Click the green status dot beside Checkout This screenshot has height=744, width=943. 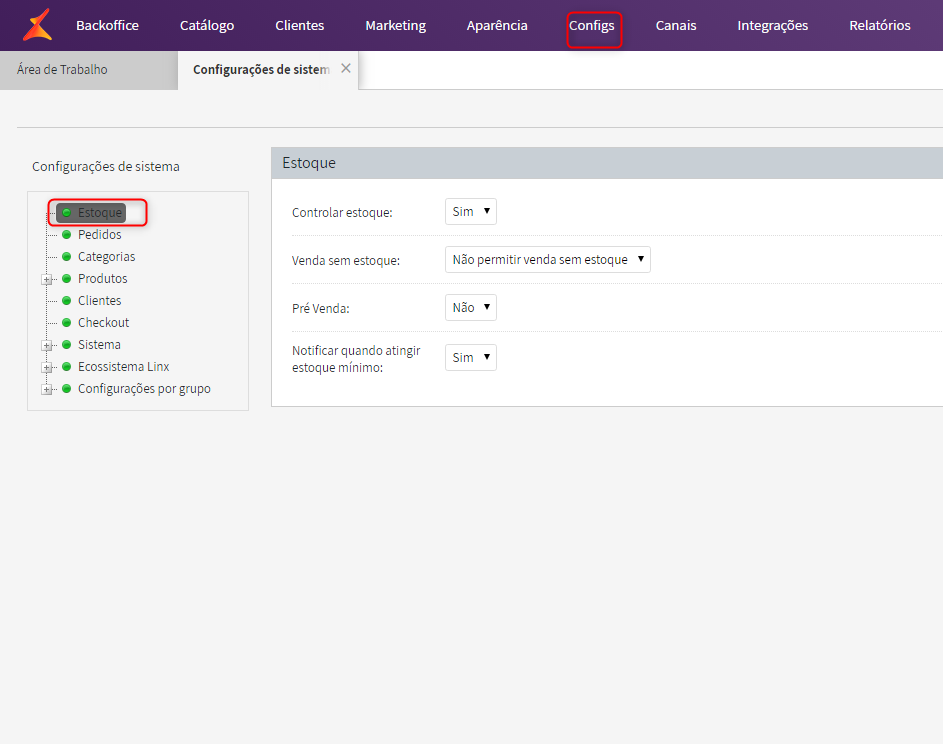(67, 322)
